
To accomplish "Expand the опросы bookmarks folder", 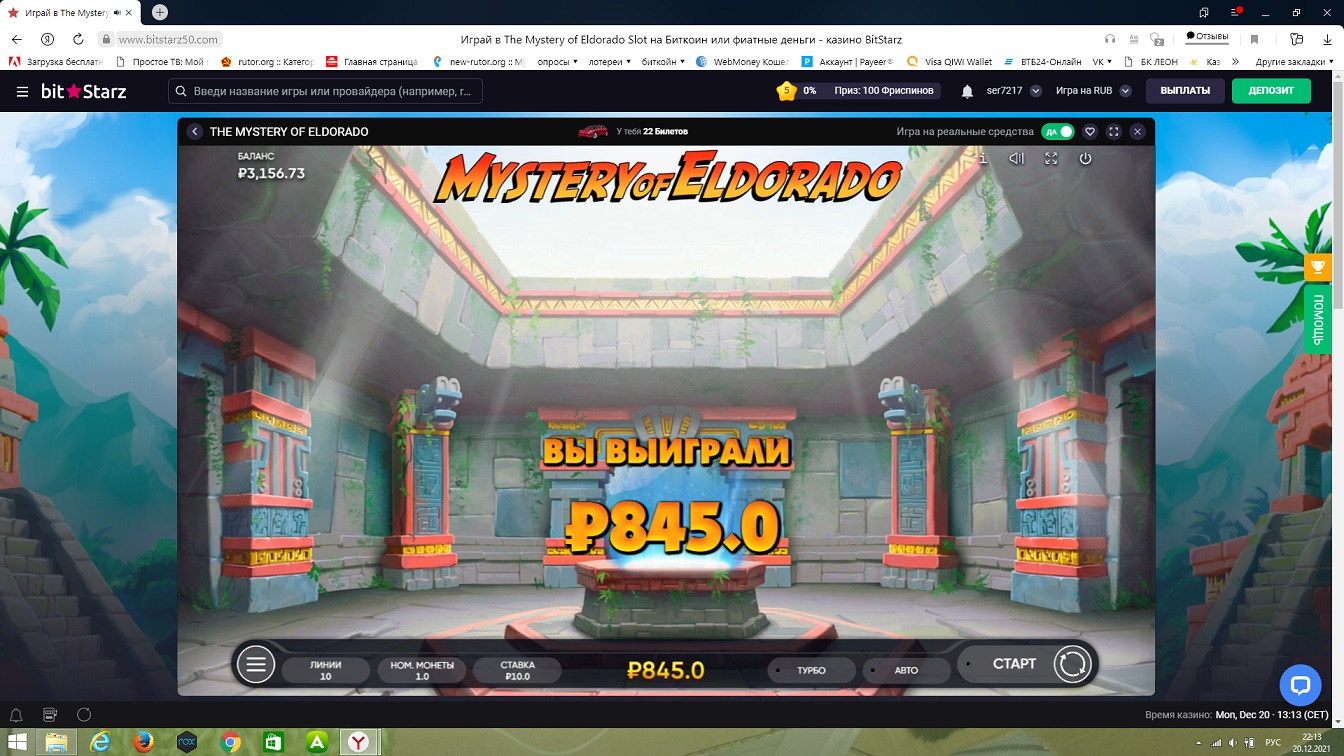I will point(557,62).
